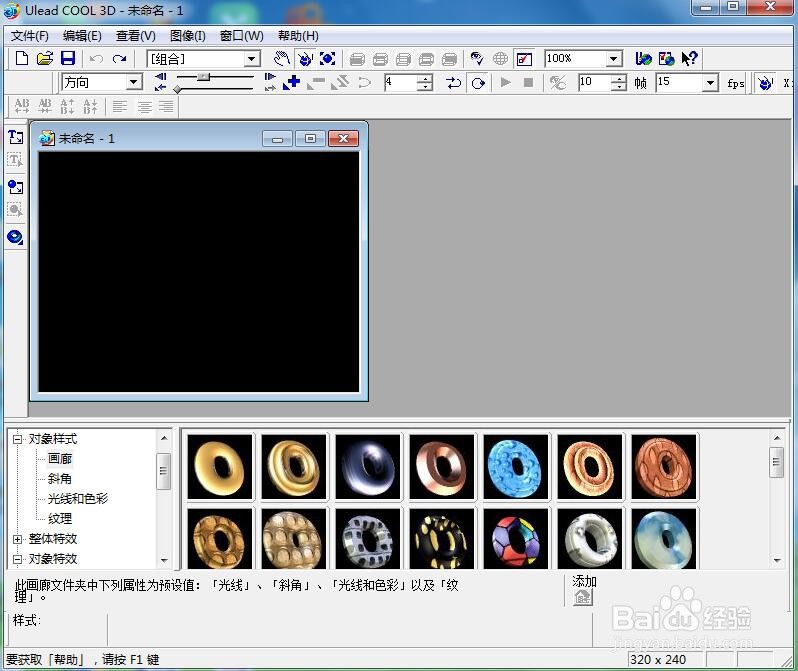Select the black with yellow spots torus thumbnail

click(442, 539)
